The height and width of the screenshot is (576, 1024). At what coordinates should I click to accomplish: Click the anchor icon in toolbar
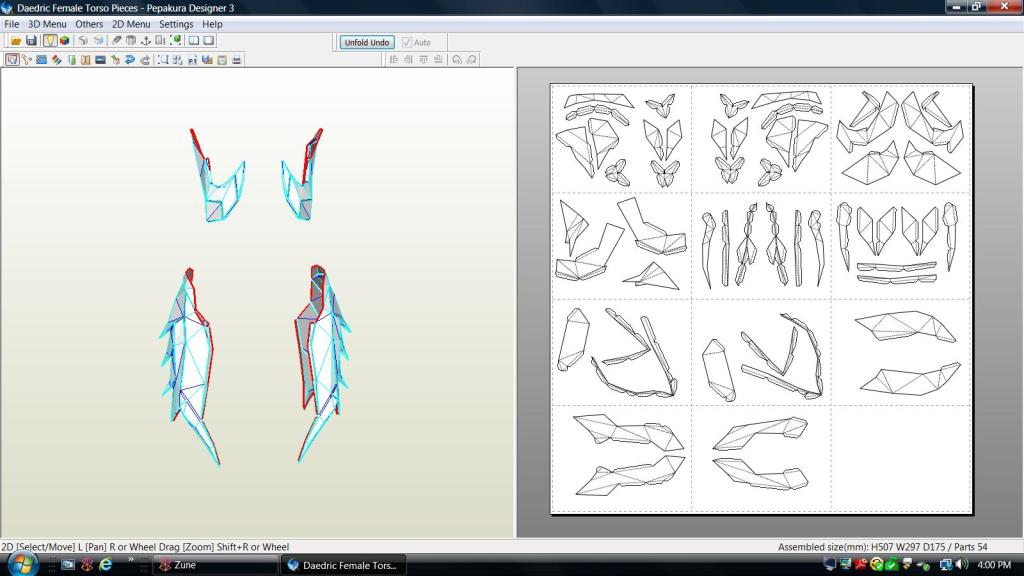[146, 40]
